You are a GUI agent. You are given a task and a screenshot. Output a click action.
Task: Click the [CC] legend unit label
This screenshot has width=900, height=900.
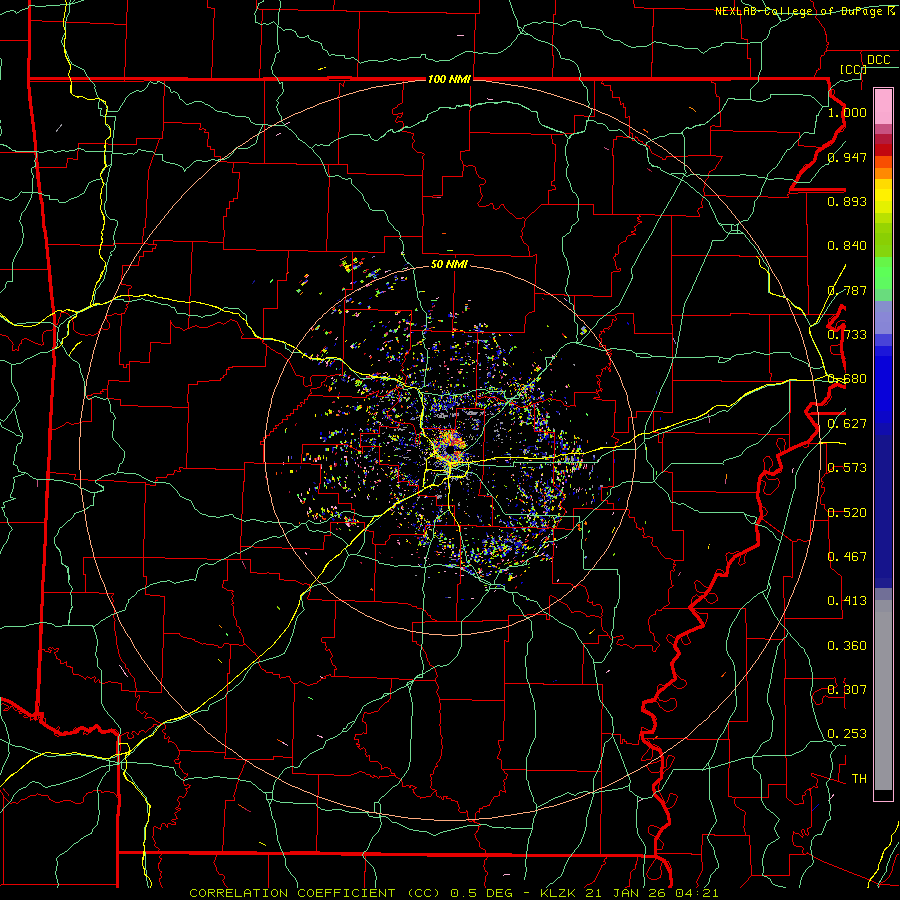[854, 69]
